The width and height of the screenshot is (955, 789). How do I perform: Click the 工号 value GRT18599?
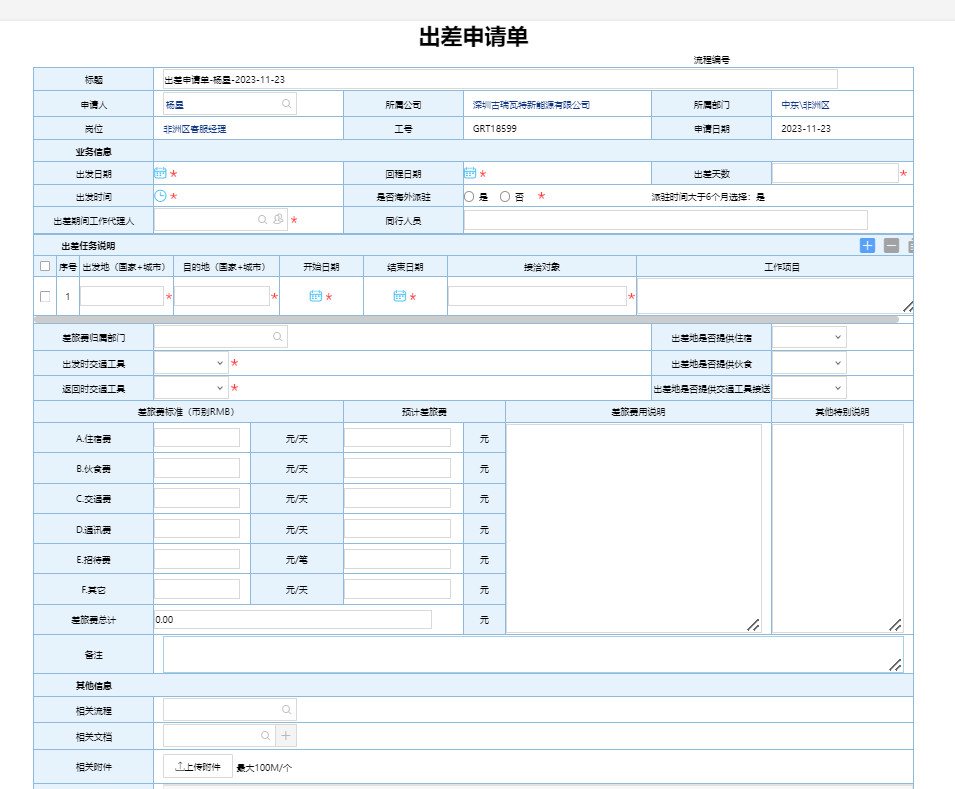click(x=495, y=129)
